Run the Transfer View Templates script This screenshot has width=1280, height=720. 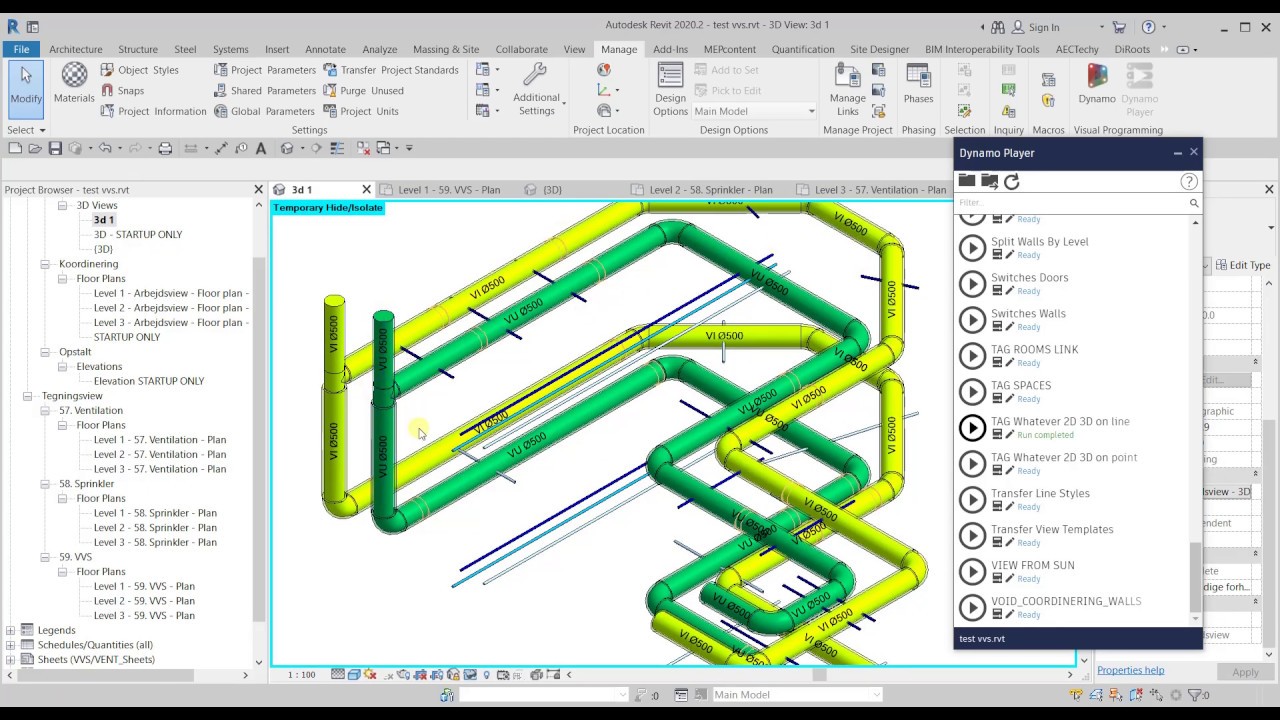(972, 536)
